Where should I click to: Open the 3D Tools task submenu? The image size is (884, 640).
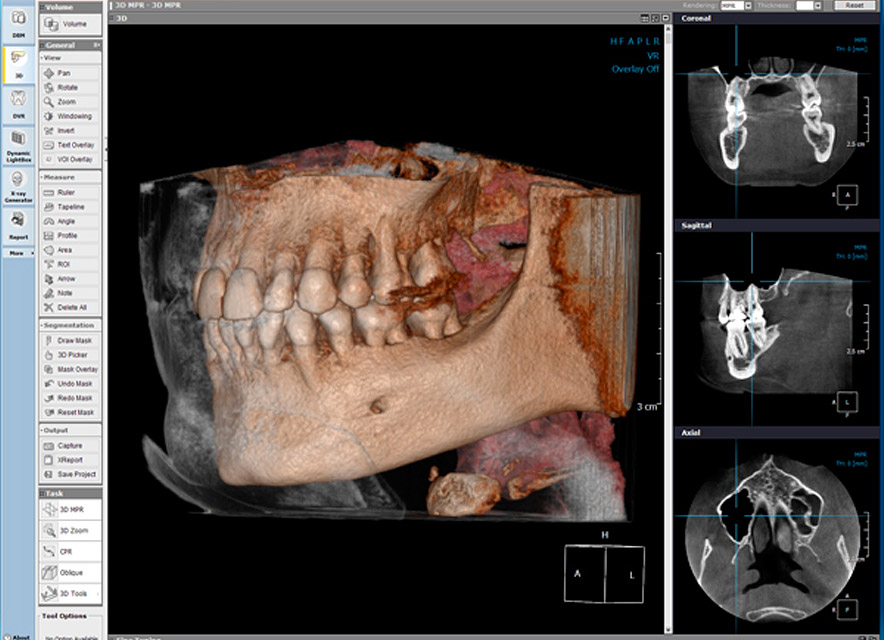click(70, 593)
